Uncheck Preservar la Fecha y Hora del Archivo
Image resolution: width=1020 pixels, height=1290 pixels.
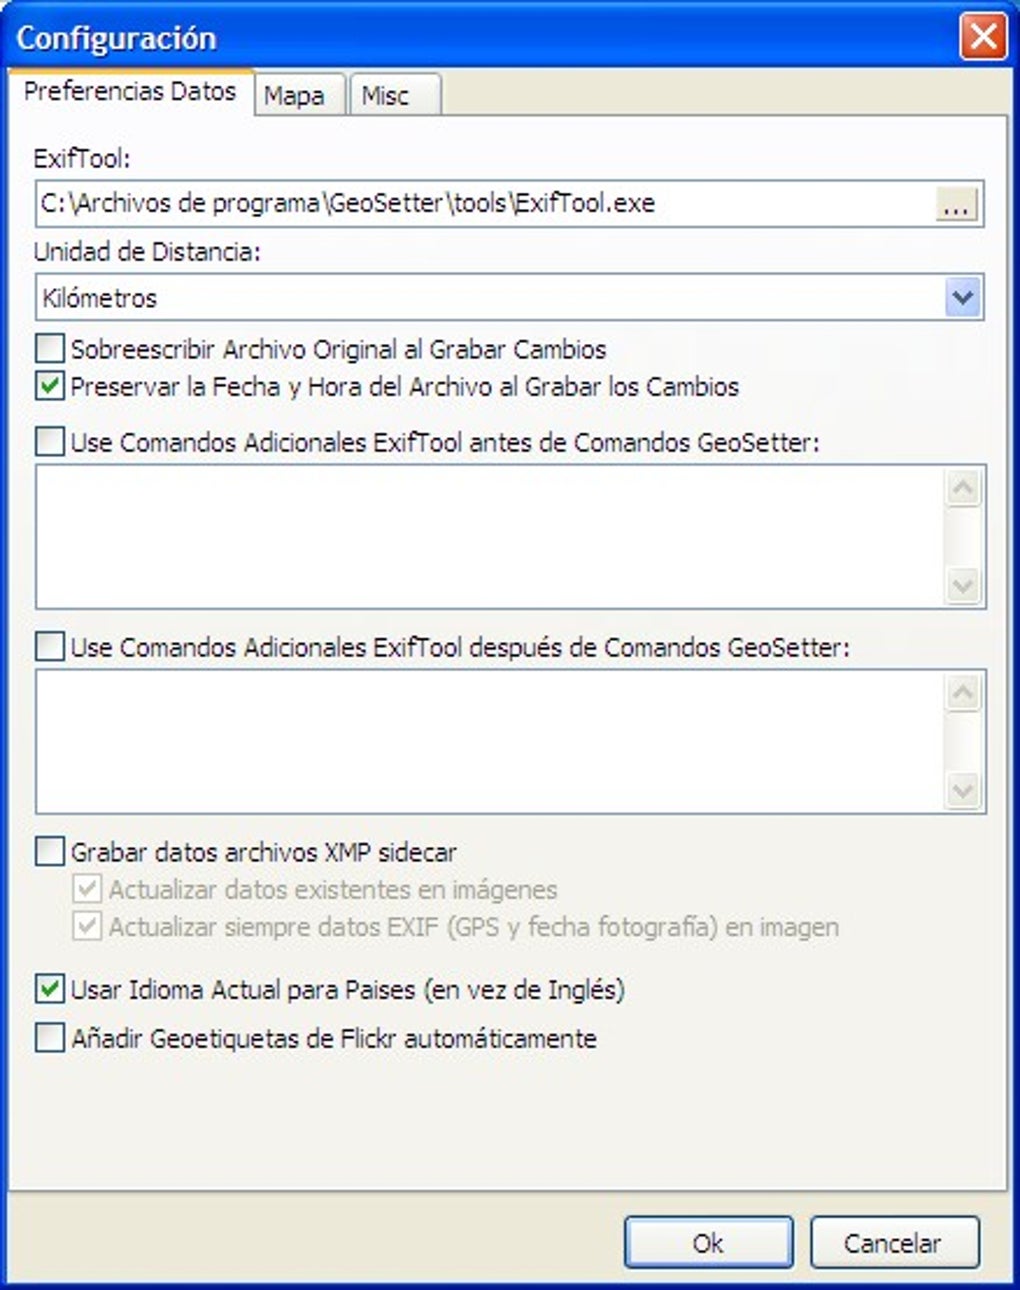(49, 386)
